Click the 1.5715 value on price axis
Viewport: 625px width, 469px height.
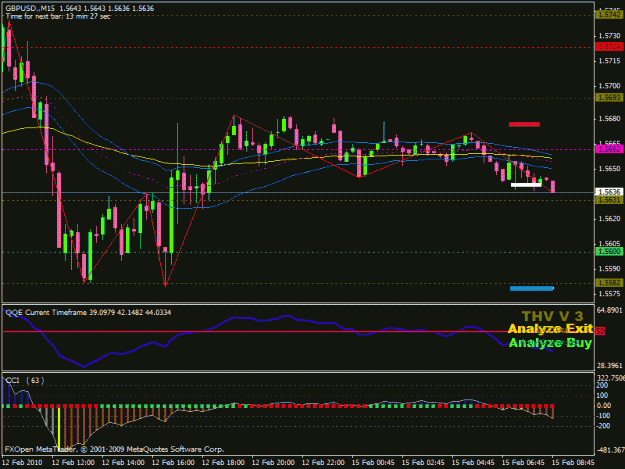(609, 61)
